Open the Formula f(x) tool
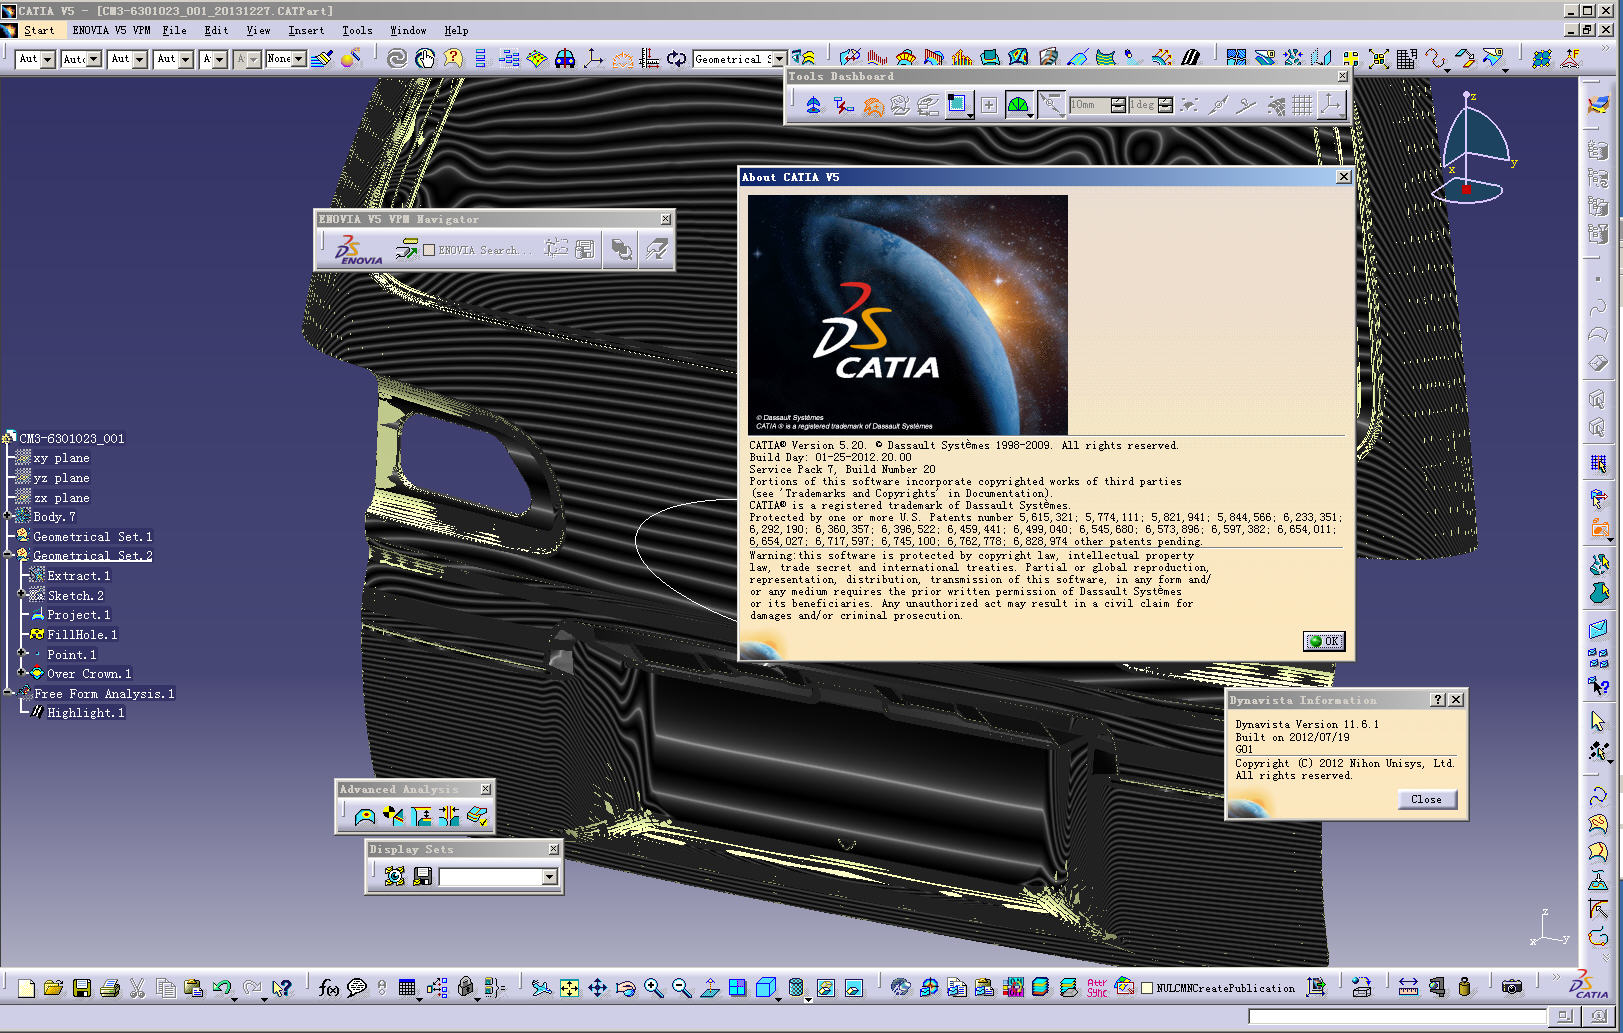The width and height of the screenshot is (1623, 1033). pos(328,988)
